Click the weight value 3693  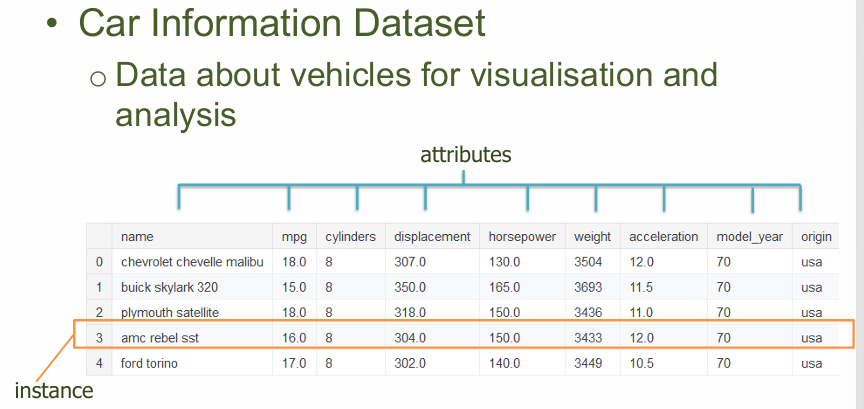[x=588, y=287]
